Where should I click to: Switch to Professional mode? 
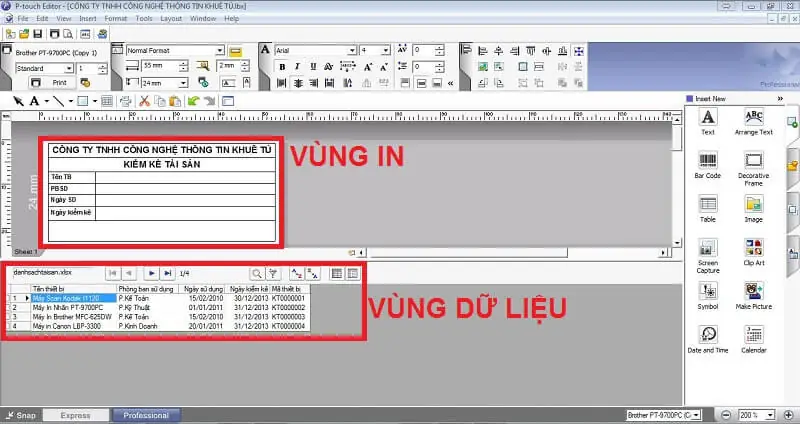point(146,415)
